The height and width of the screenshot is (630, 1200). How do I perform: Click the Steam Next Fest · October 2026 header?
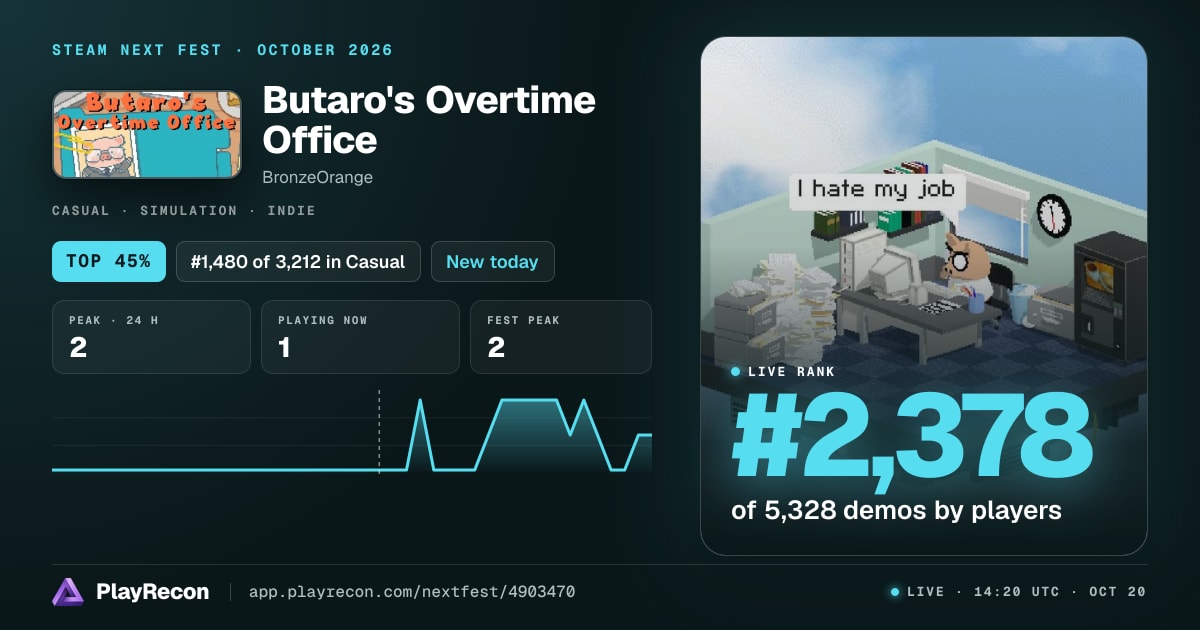[222, 50]
